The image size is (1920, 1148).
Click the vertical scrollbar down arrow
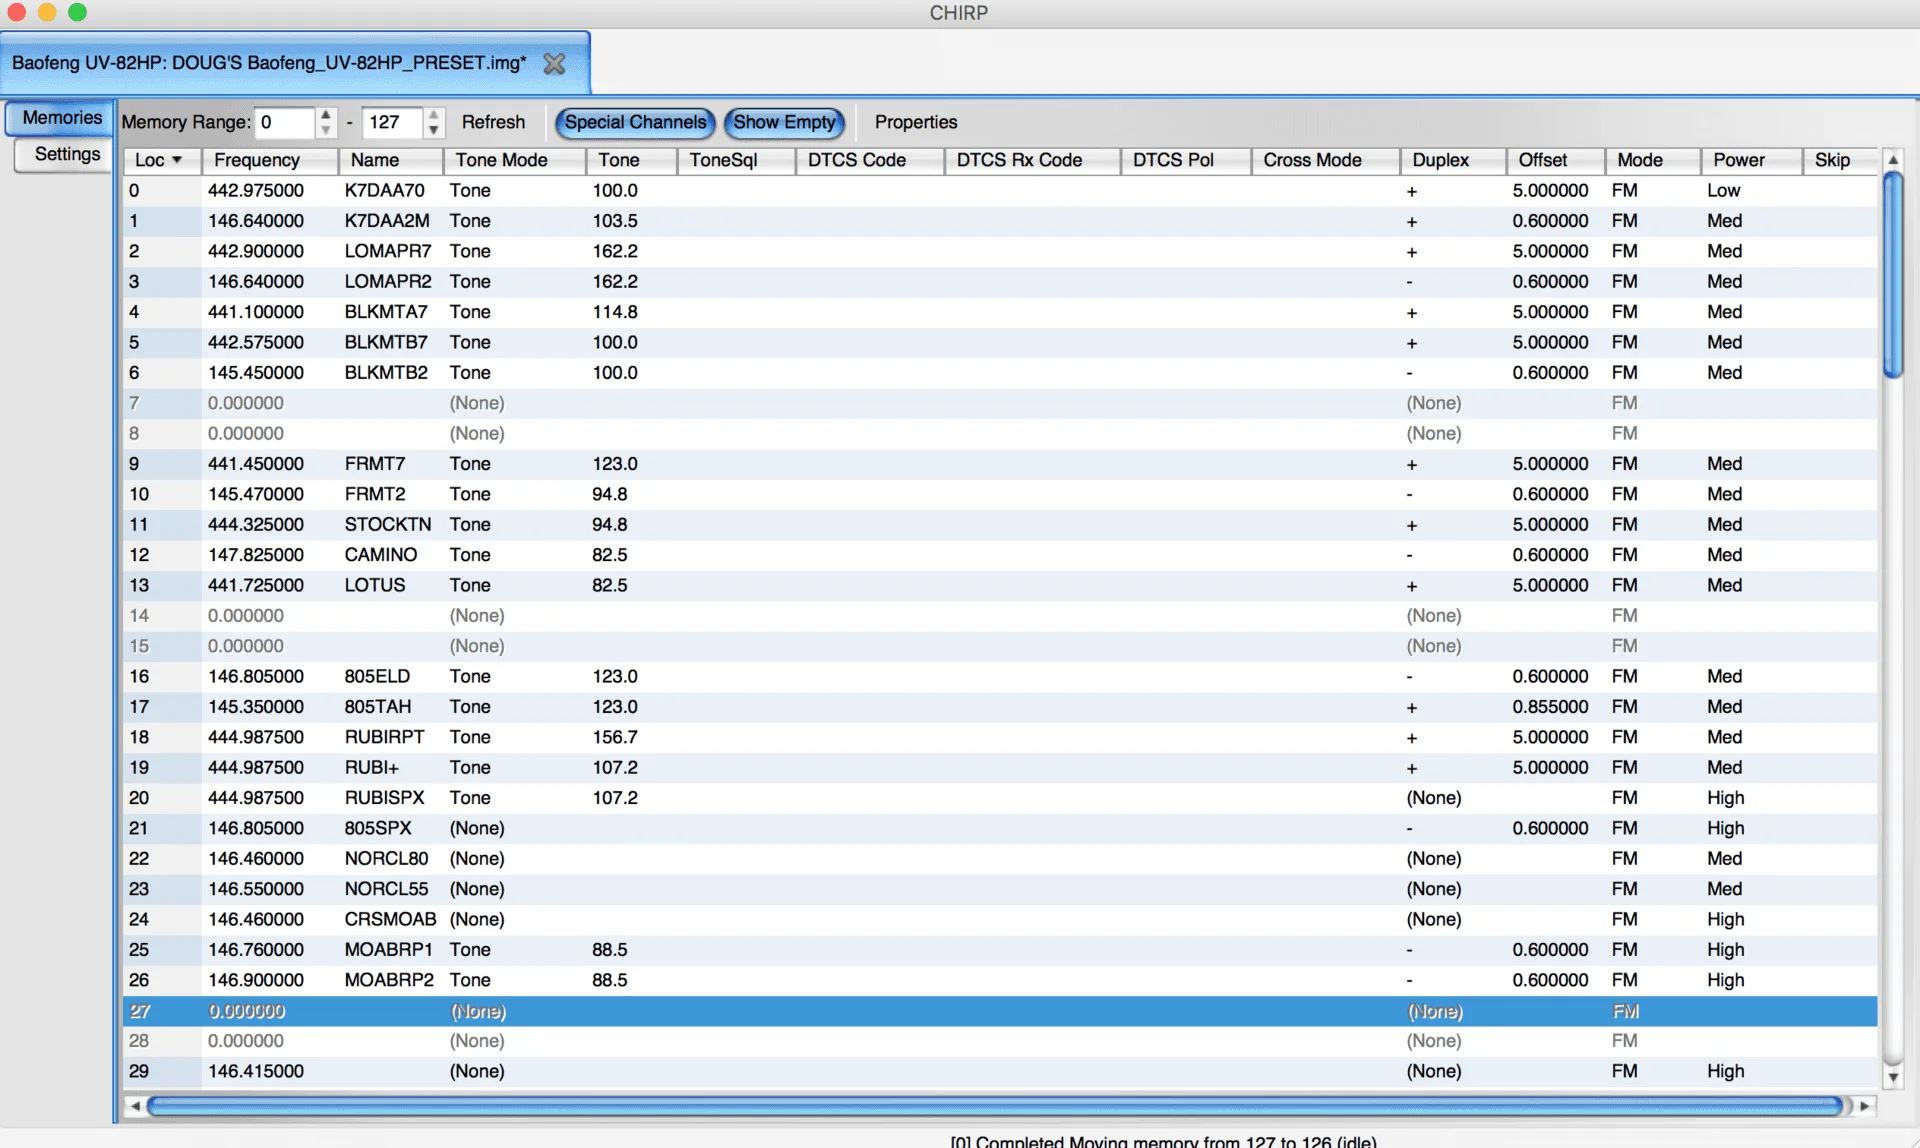point(1892,1078)
